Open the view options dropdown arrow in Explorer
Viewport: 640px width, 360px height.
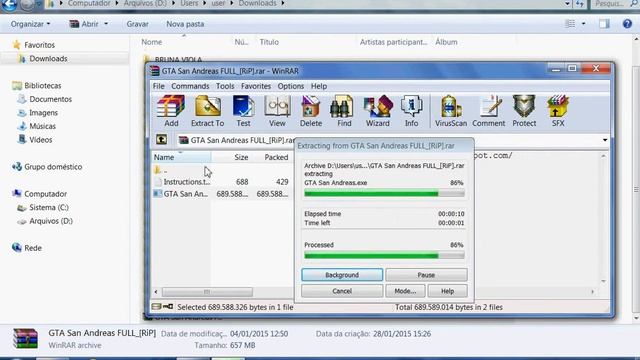pos(583,24)
